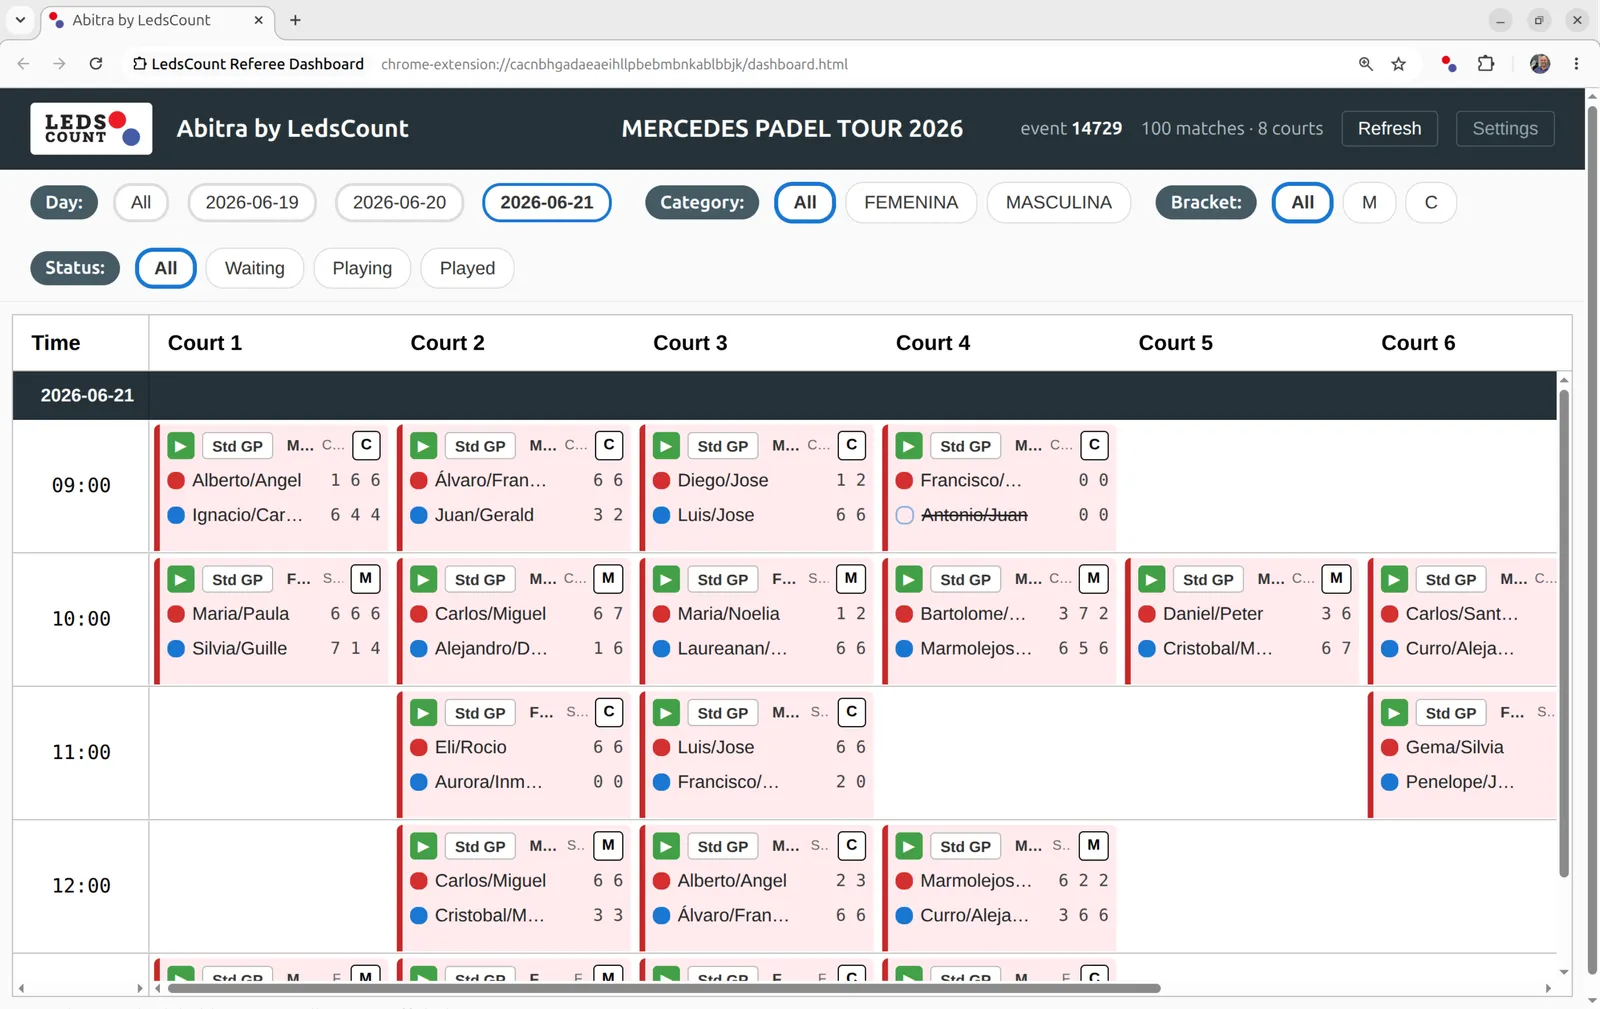1600x1009 pixels.
Task: Click the play icon on the Carlos/Miguel vs Alejandro match
Action: click(424, 579)
